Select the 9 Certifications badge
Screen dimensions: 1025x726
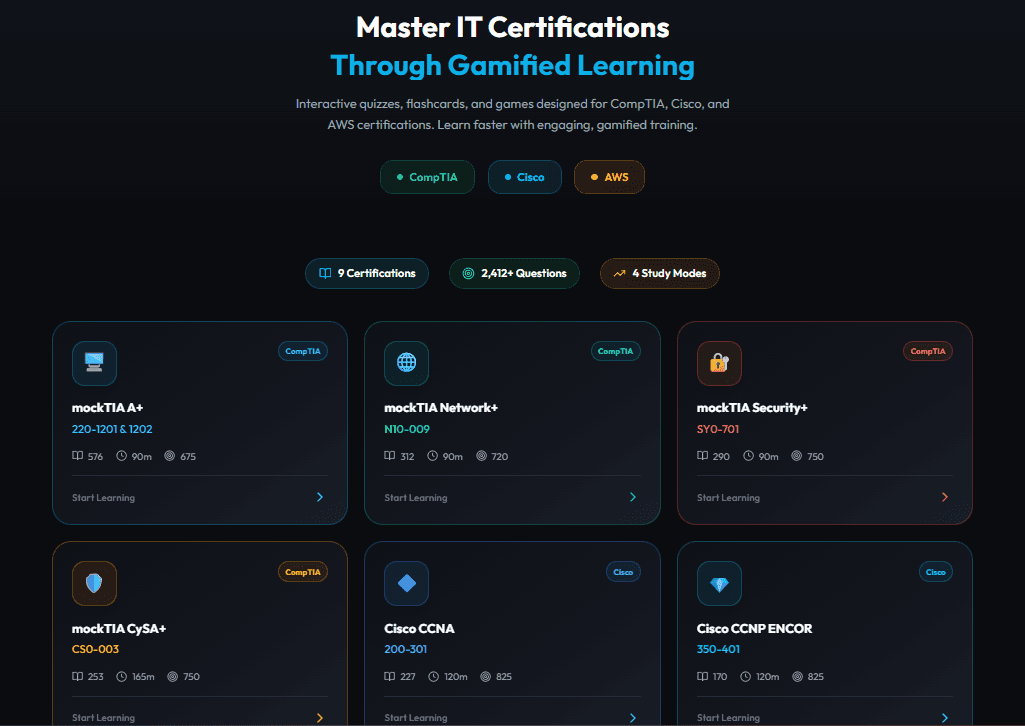point(367,273)
